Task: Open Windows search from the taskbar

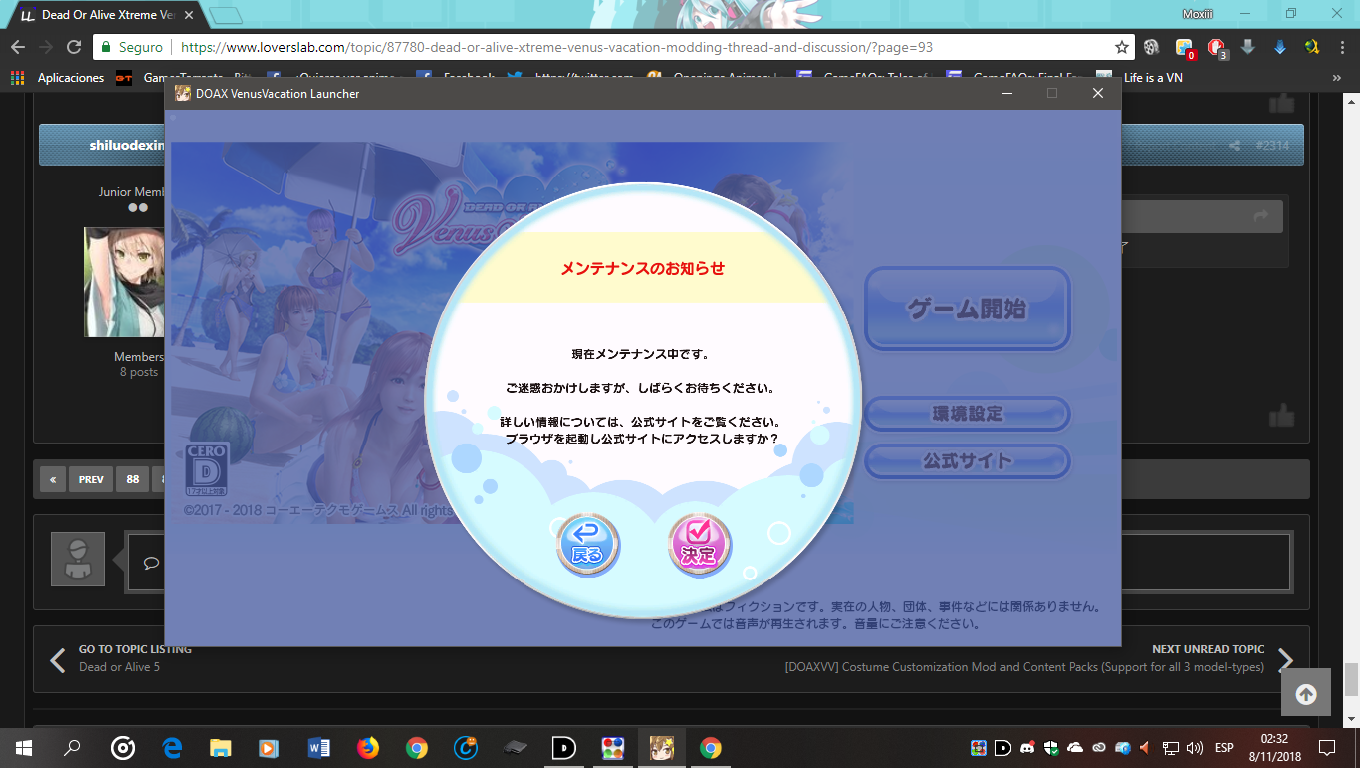Action: [x=72, y=747]
